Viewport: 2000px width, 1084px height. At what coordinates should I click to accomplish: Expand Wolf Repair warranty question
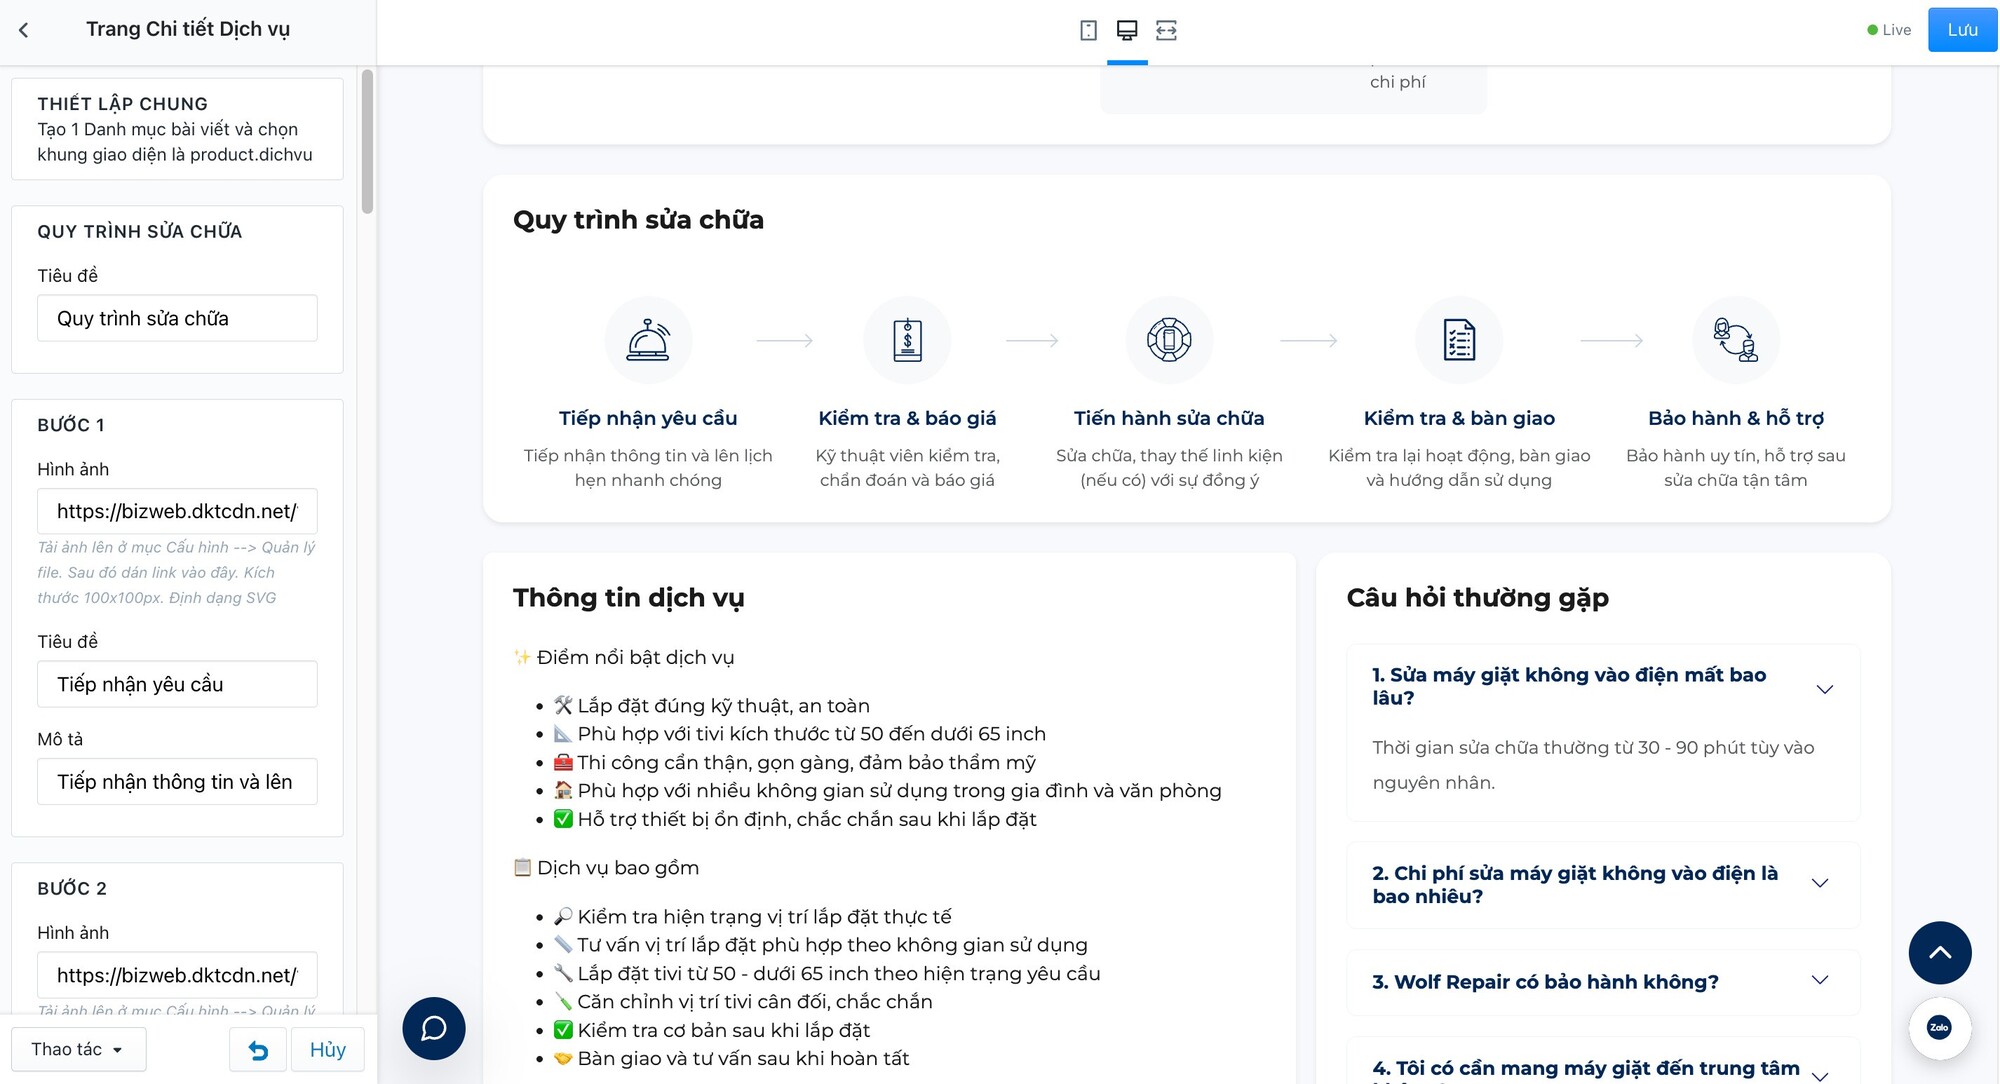pyautogui.click(x=1820, y=981)
